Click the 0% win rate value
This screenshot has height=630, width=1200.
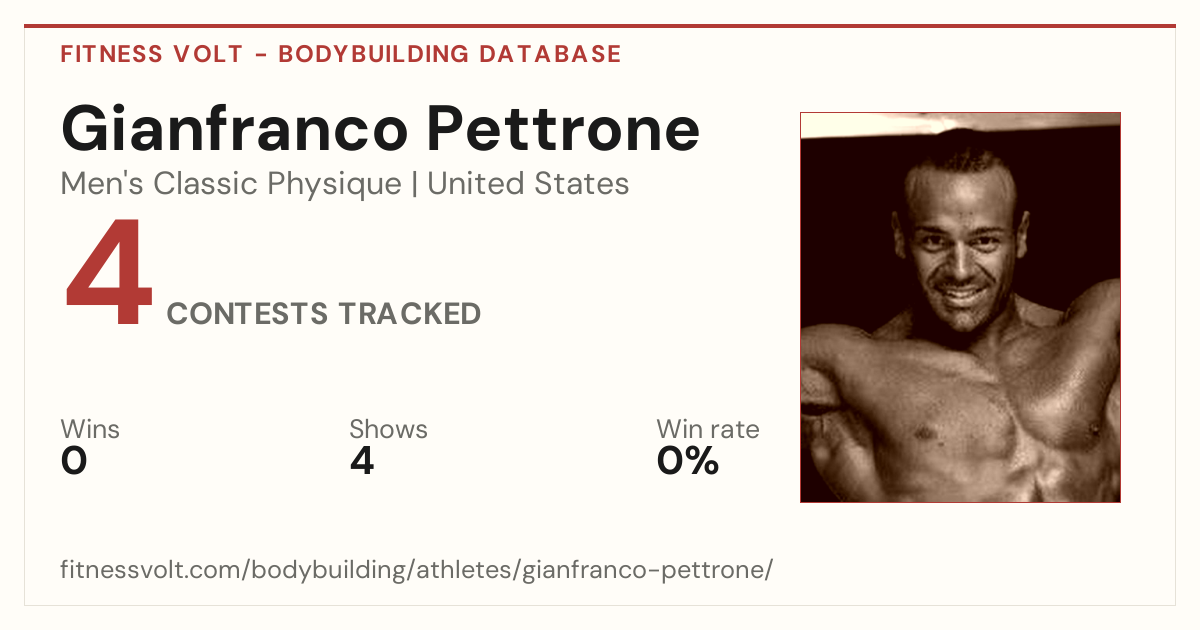688,461
